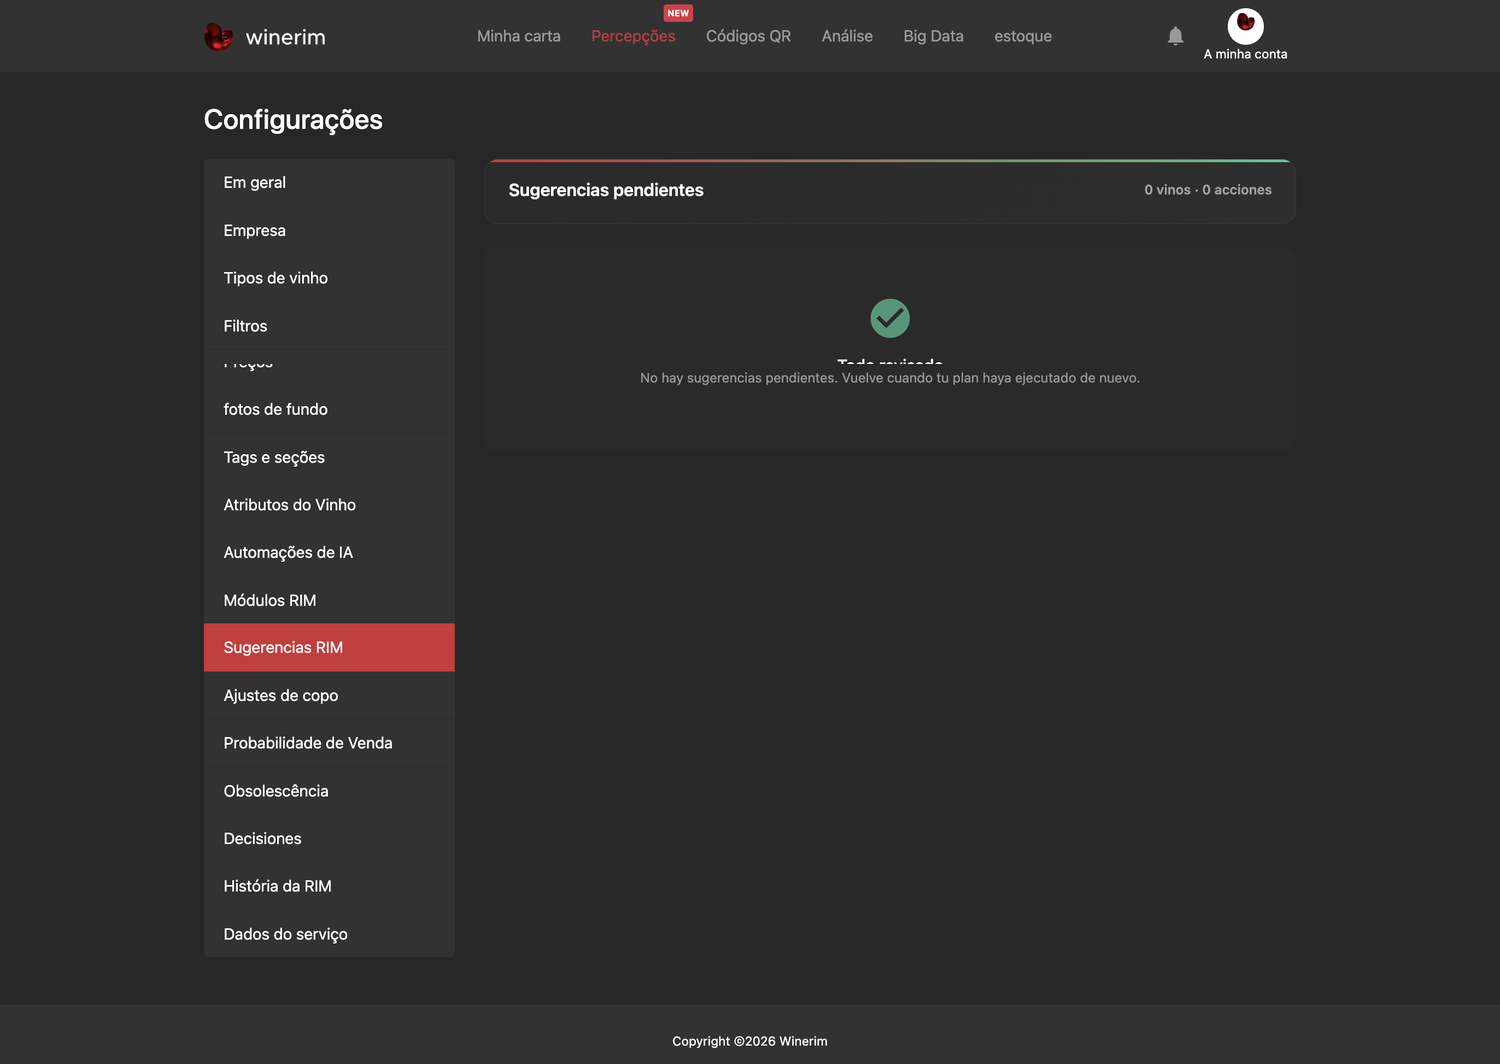1500x1064 pixels.
Task: Open Probabilidade de Venda settings
Action: tap(329, 743)
